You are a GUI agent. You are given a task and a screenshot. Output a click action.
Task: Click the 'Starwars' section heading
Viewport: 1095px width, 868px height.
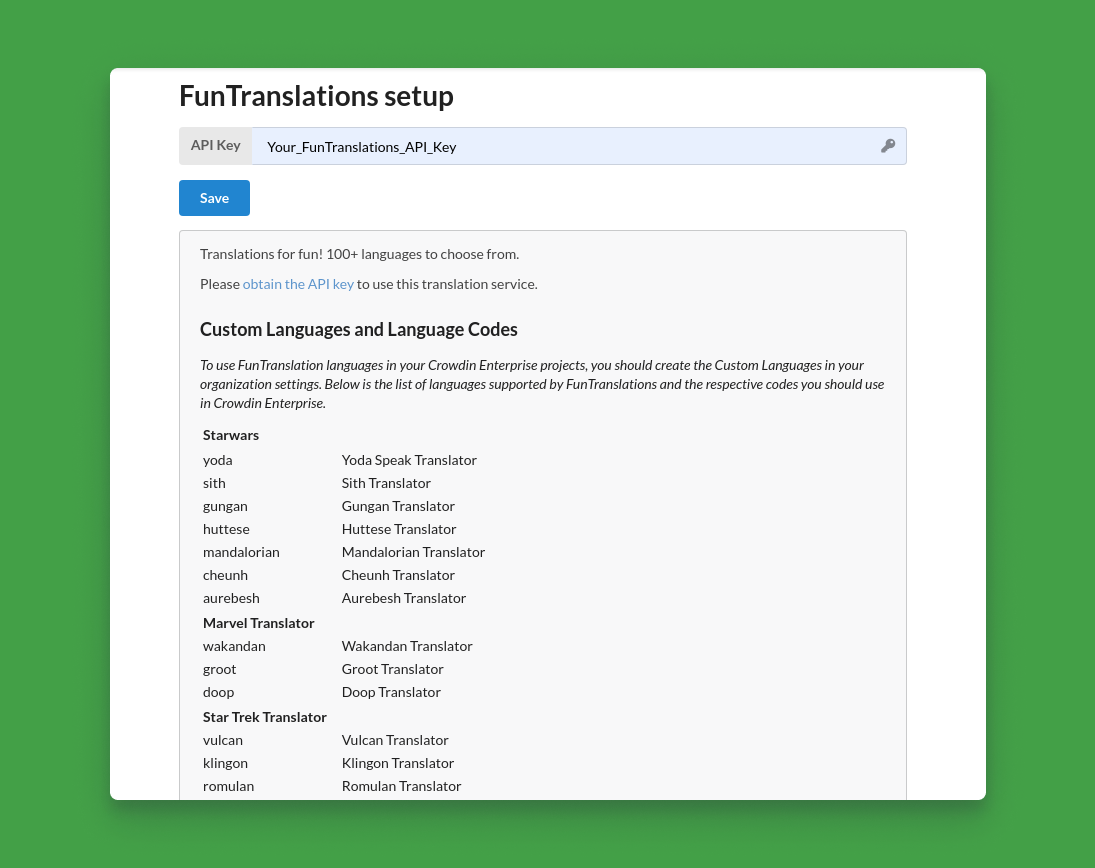(230, 435)
